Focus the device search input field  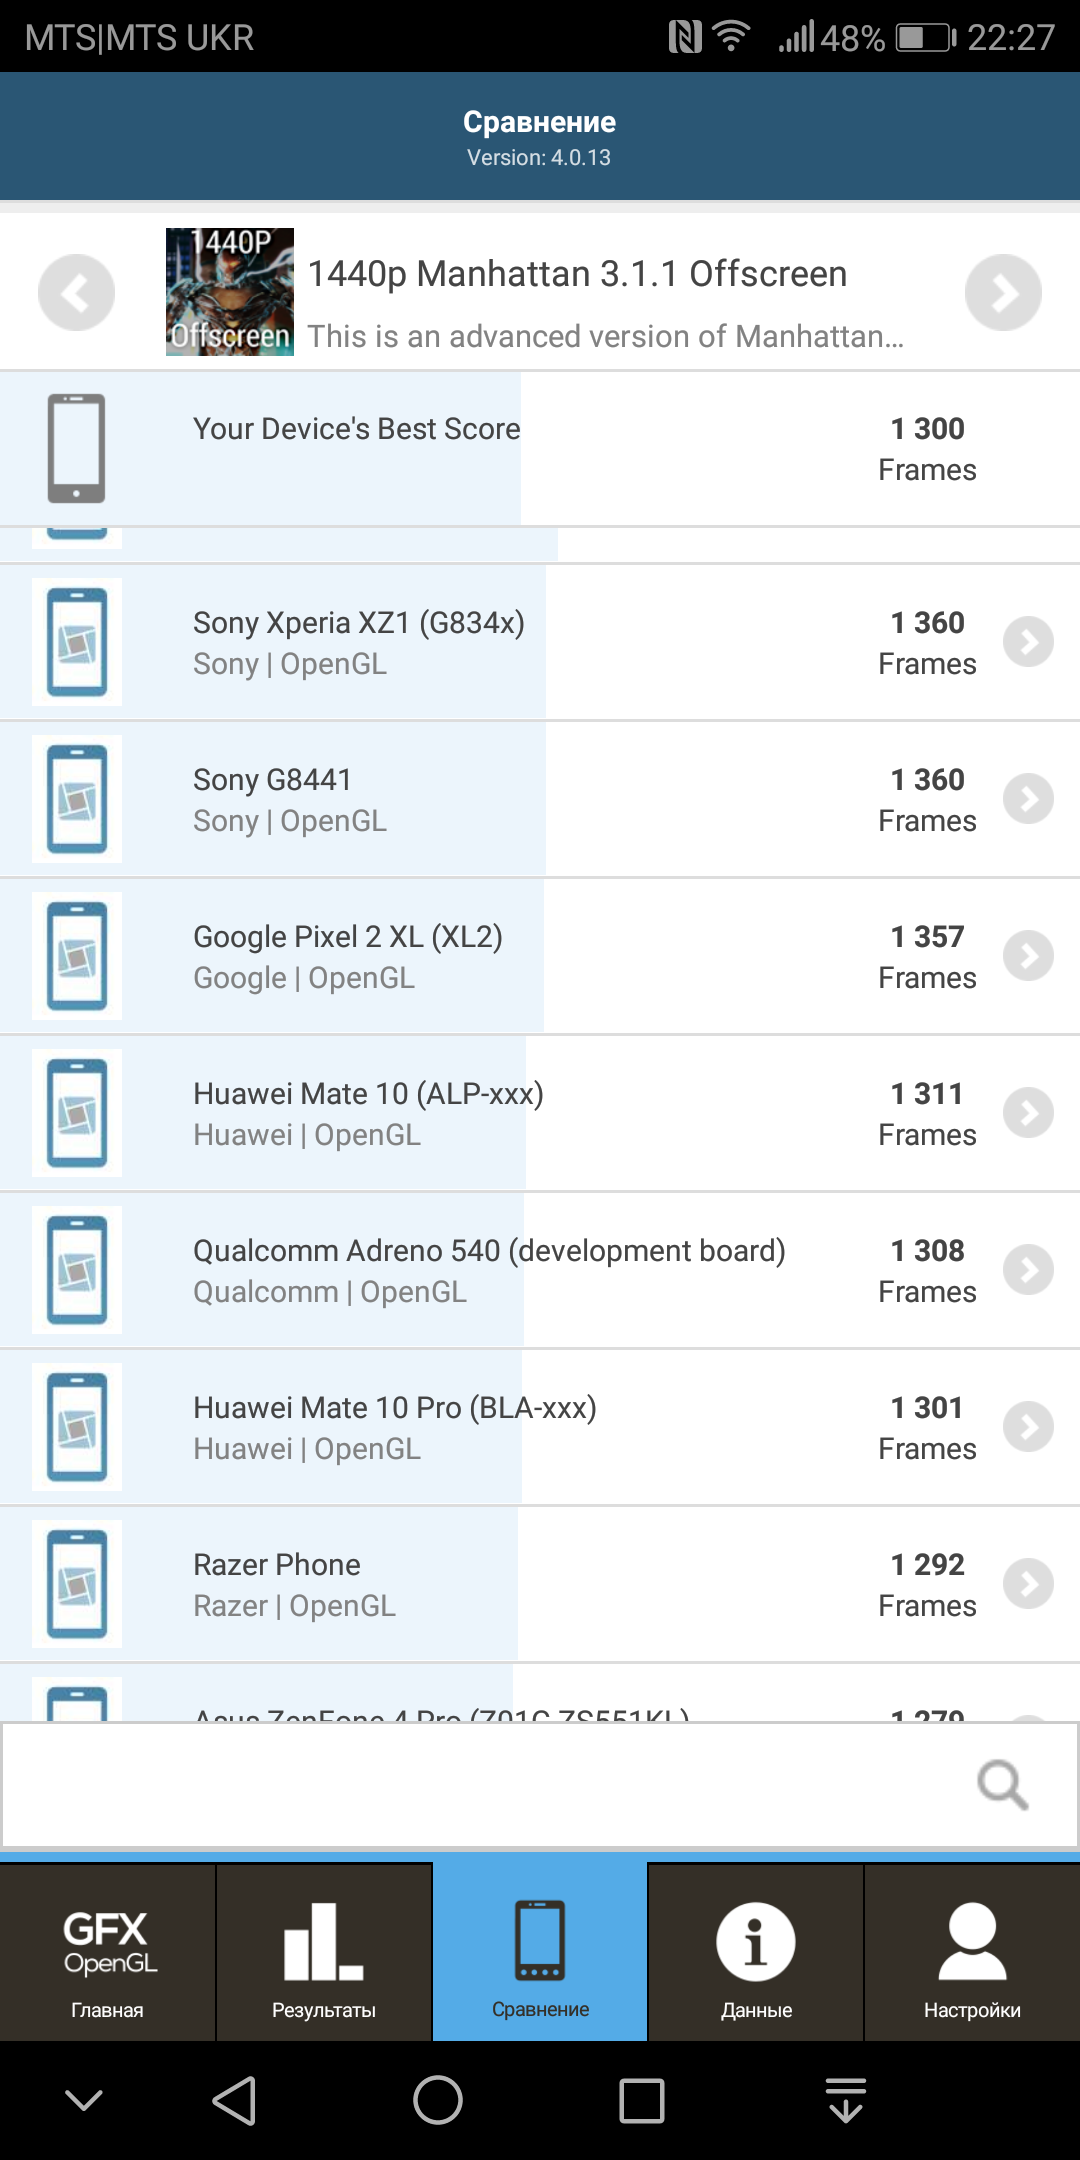540,1785
